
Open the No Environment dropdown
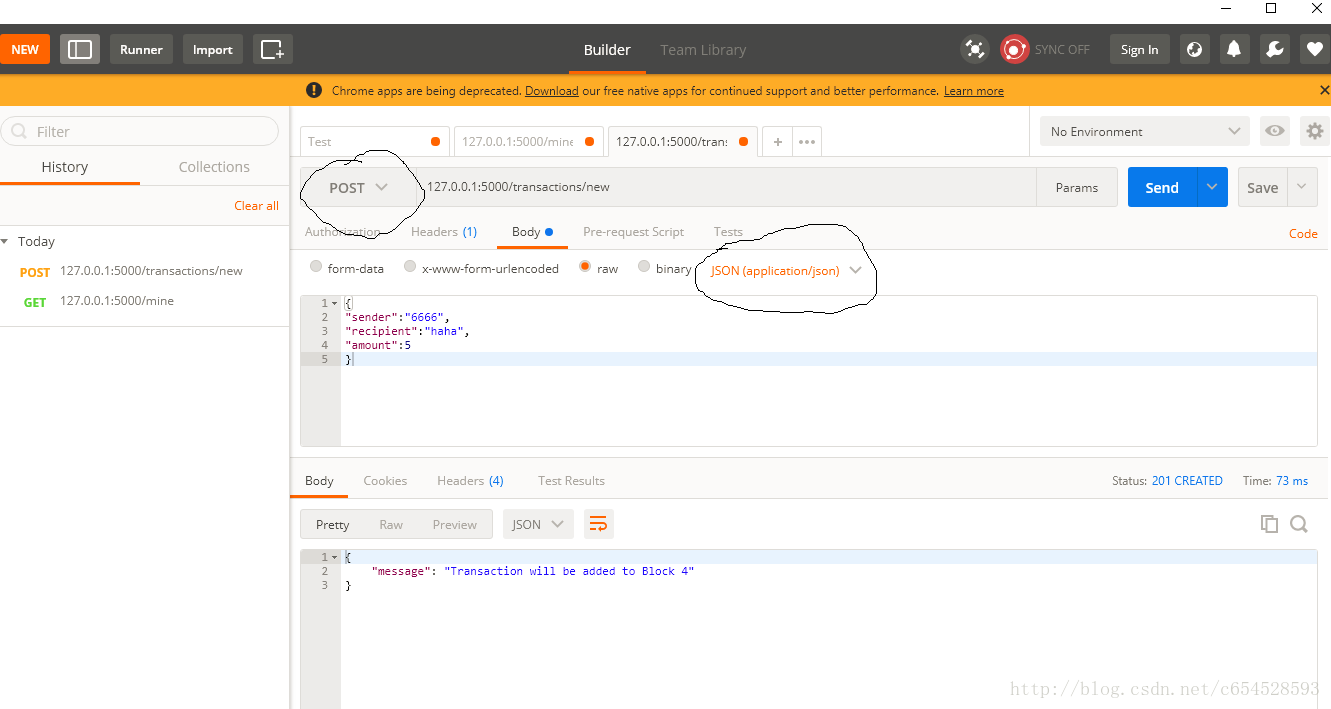point(1146,131)
